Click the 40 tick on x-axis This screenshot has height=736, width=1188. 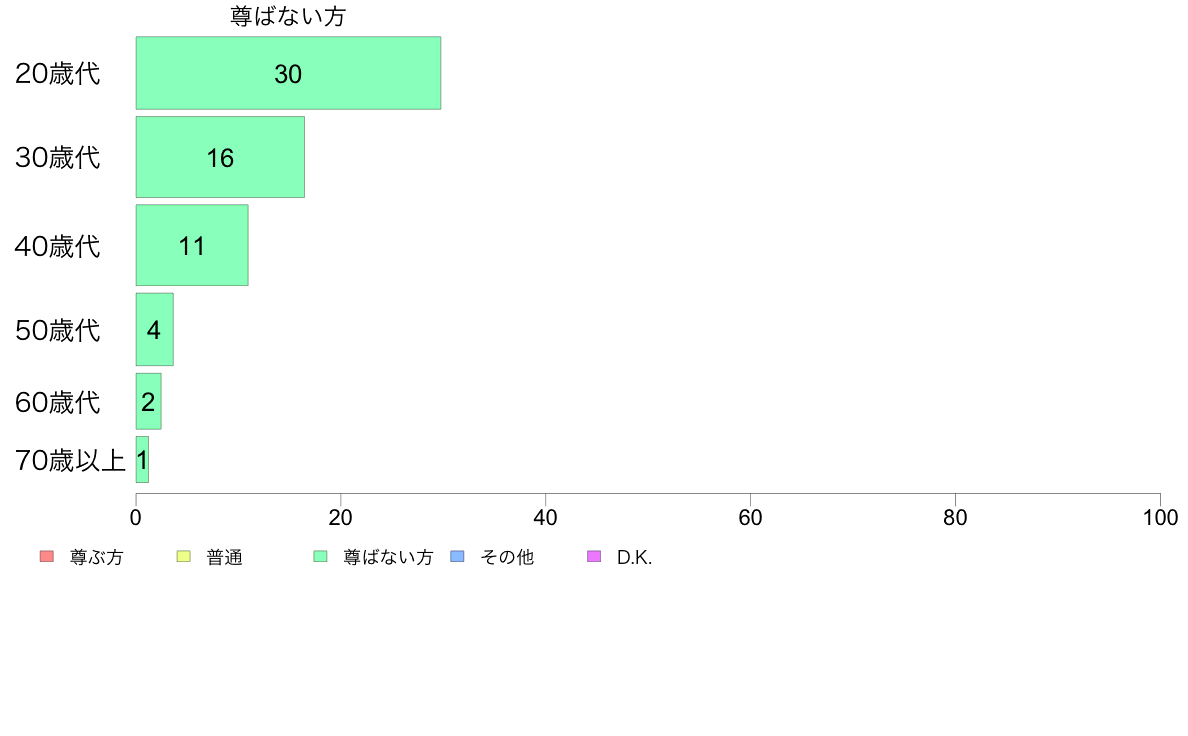tap(546, 518)
